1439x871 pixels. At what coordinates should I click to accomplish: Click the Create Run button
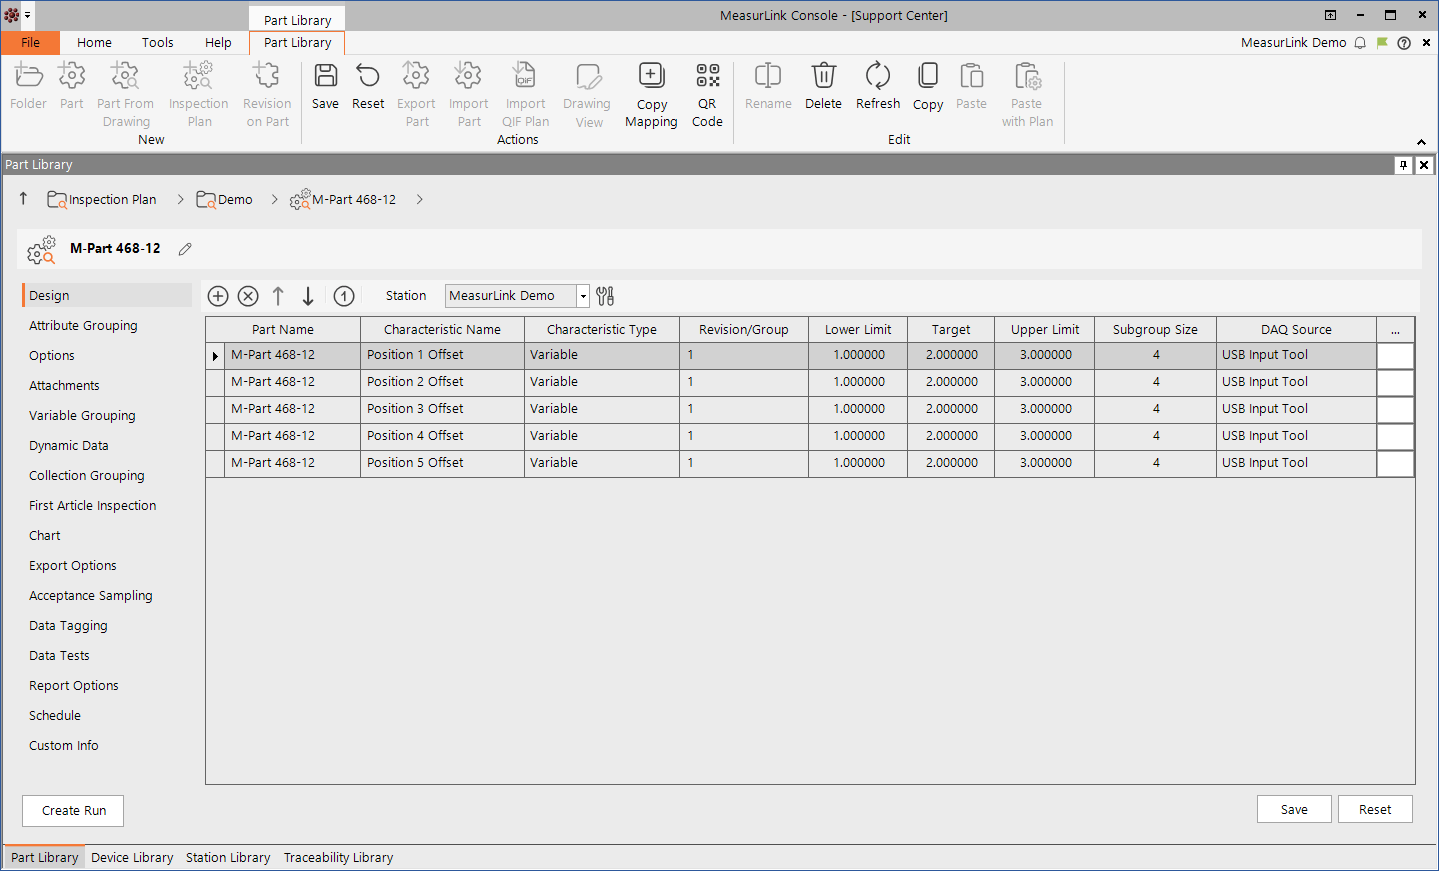73,811
